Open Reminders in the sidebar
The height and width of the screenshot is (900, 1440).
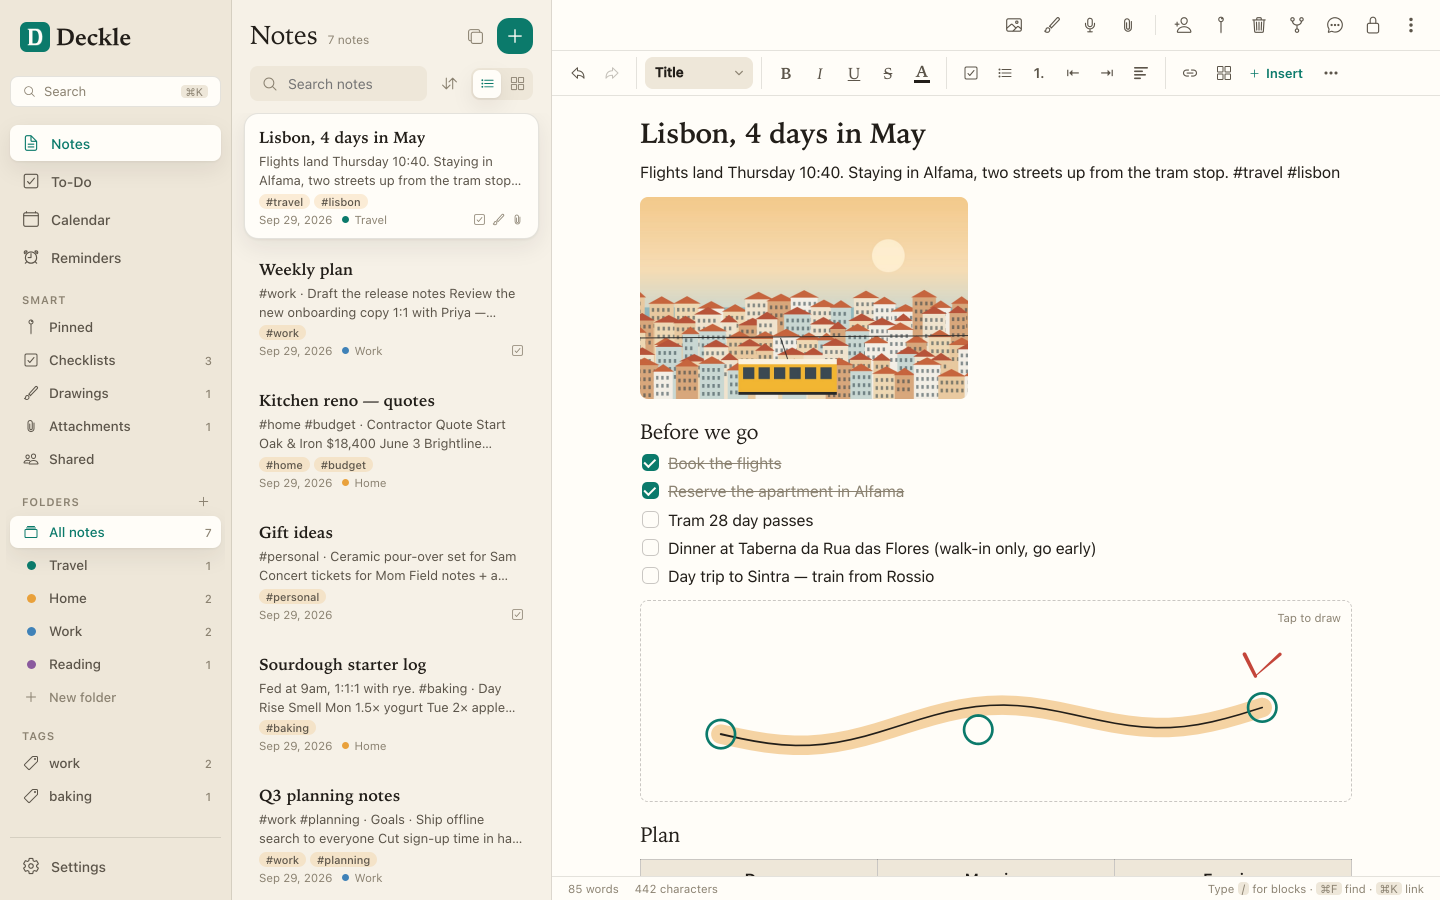tap(116, 258)
